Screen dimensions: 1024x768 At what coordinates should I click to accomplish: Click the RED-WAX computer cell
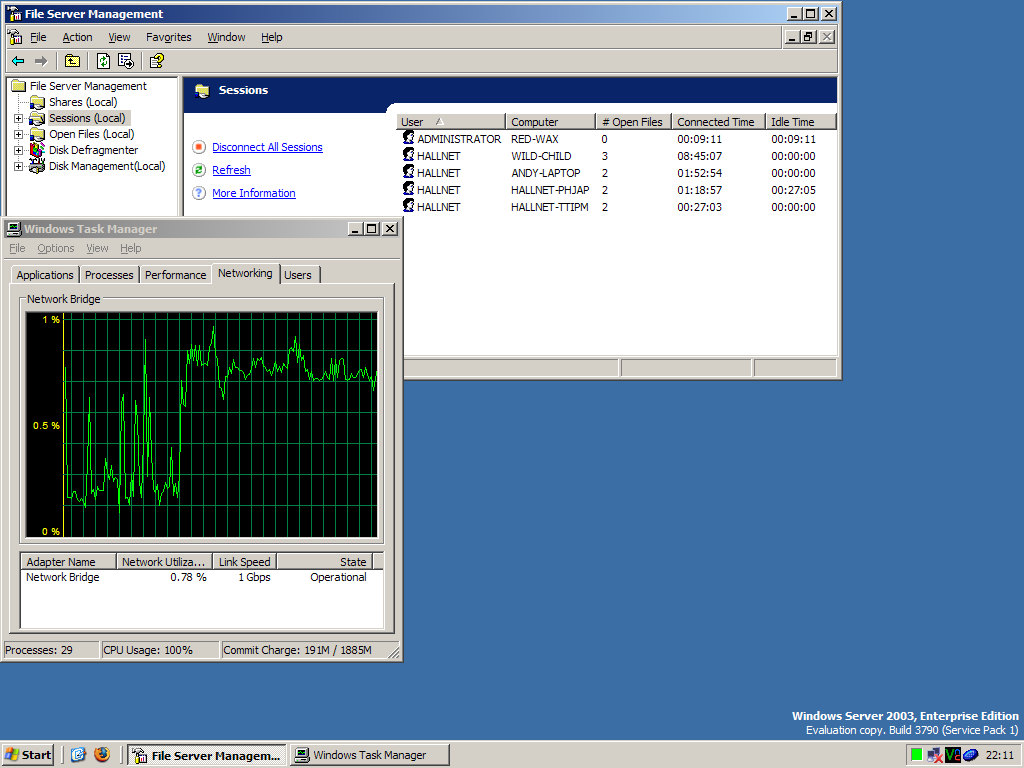click(535, 139)
